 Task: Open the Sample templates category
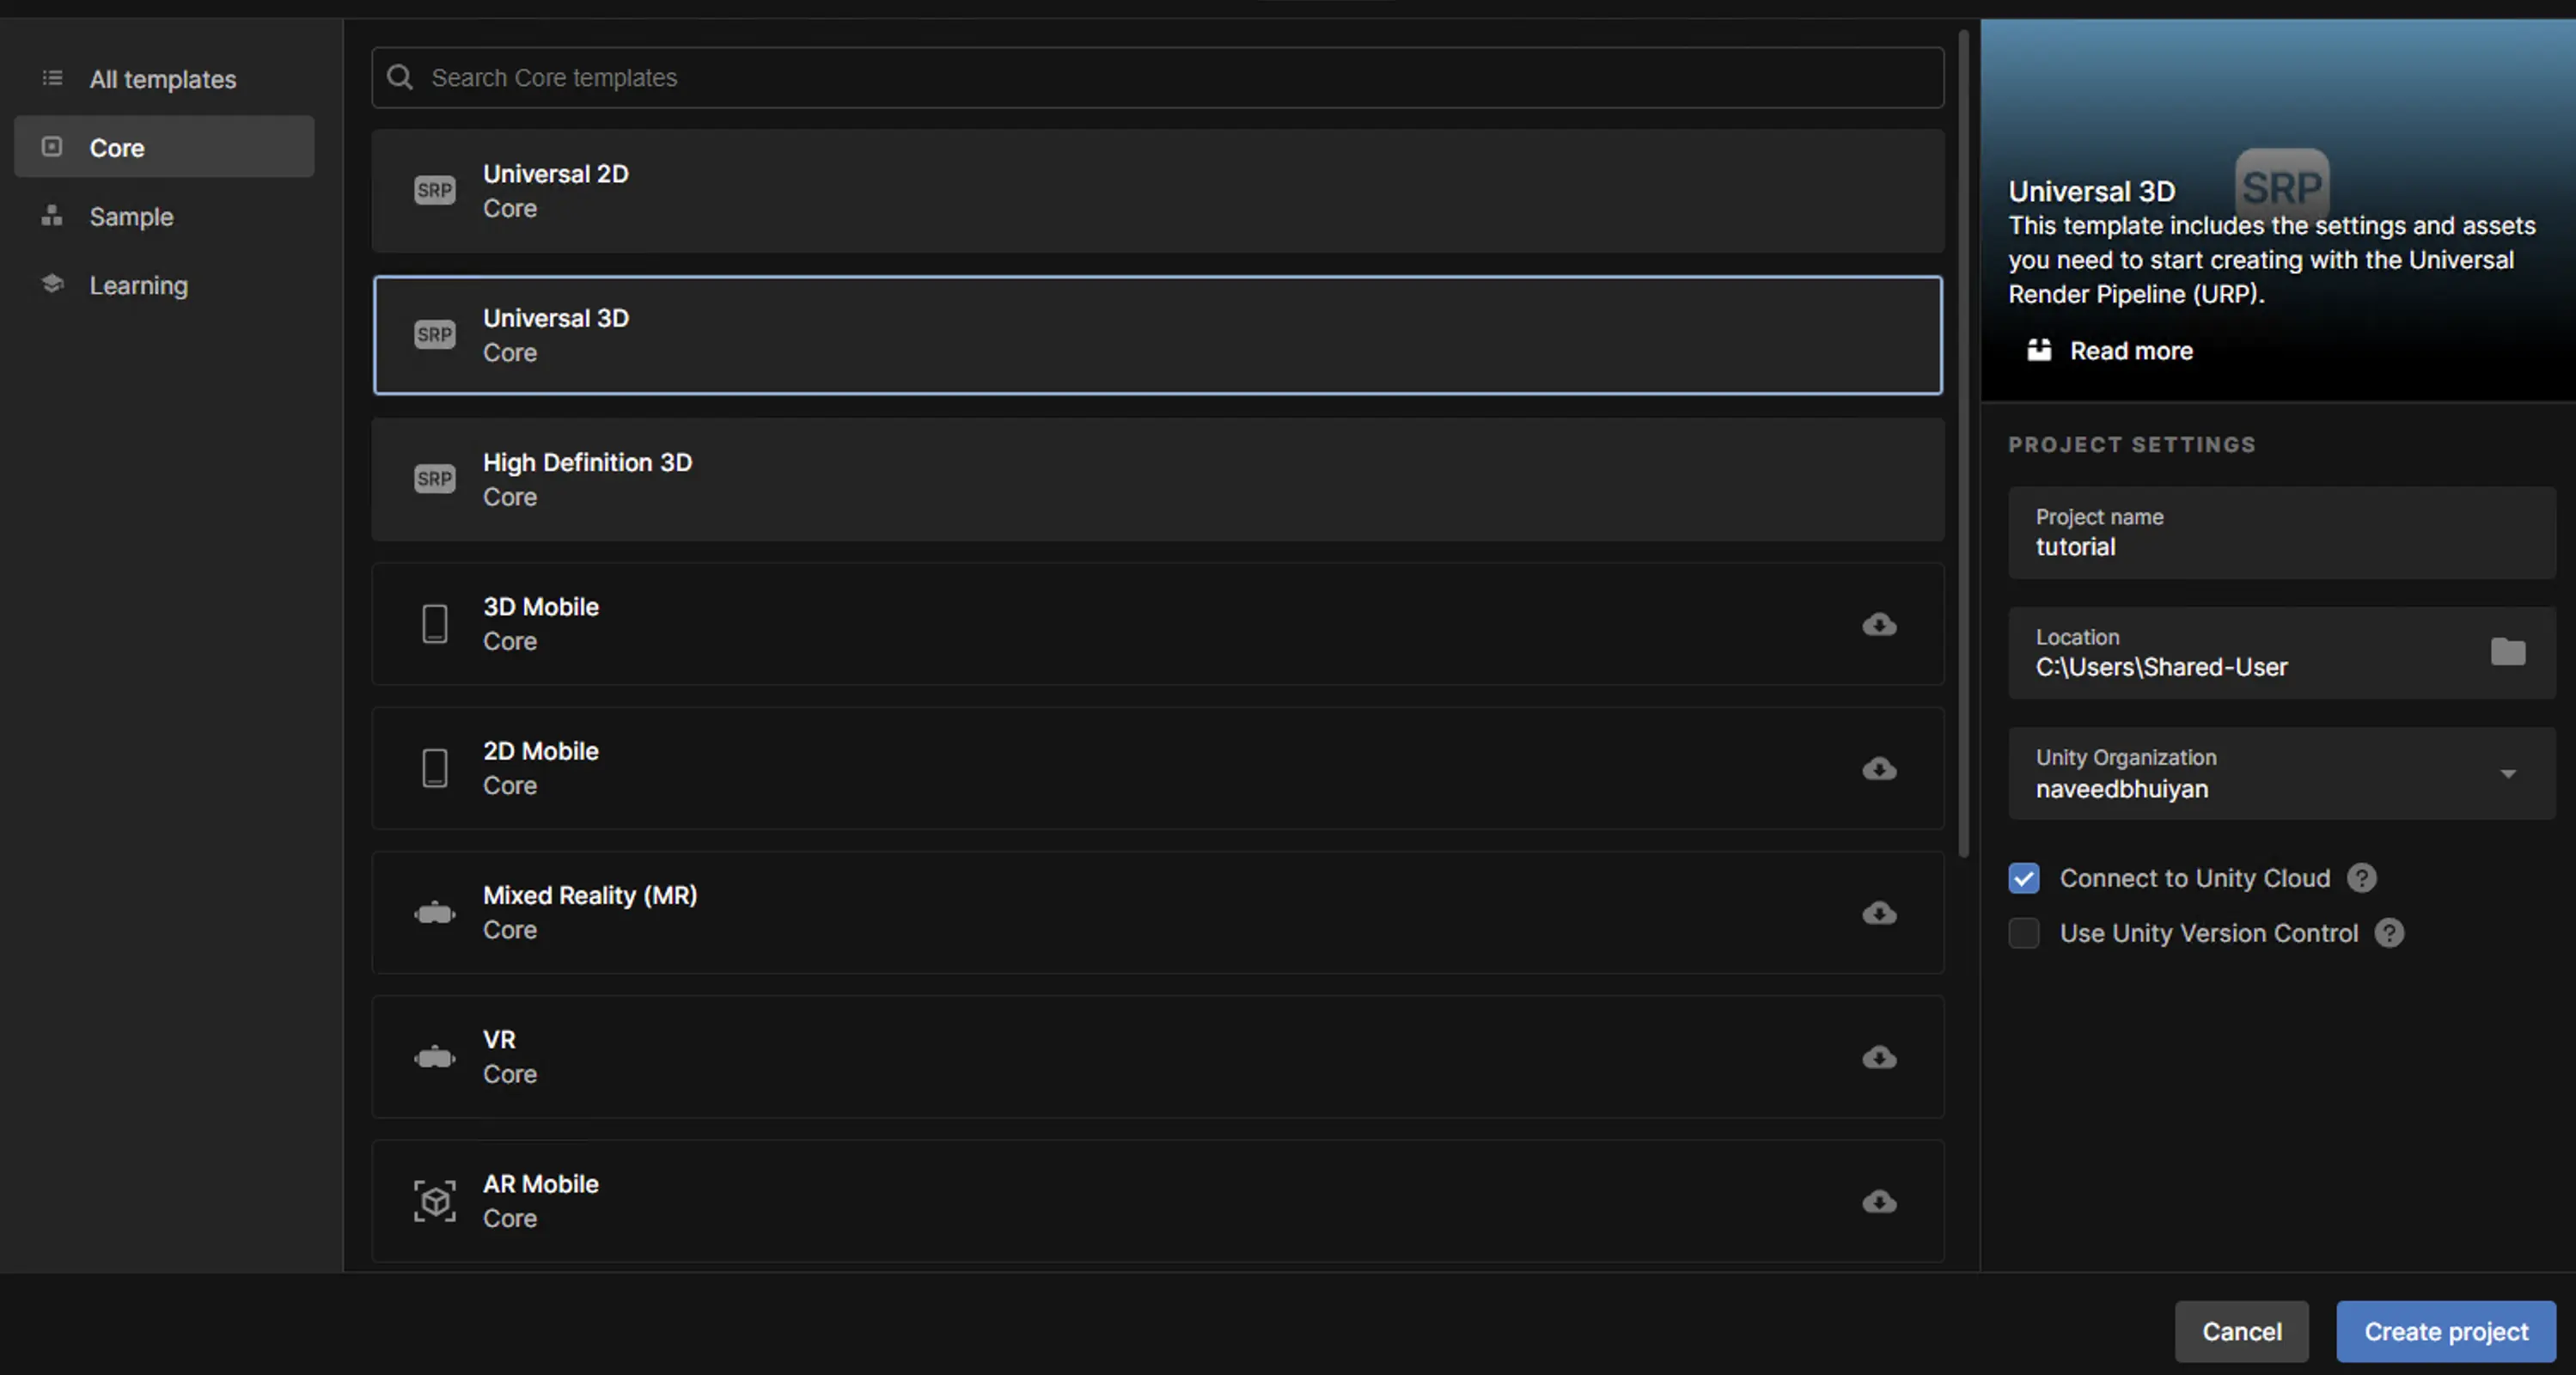(131, 217)
